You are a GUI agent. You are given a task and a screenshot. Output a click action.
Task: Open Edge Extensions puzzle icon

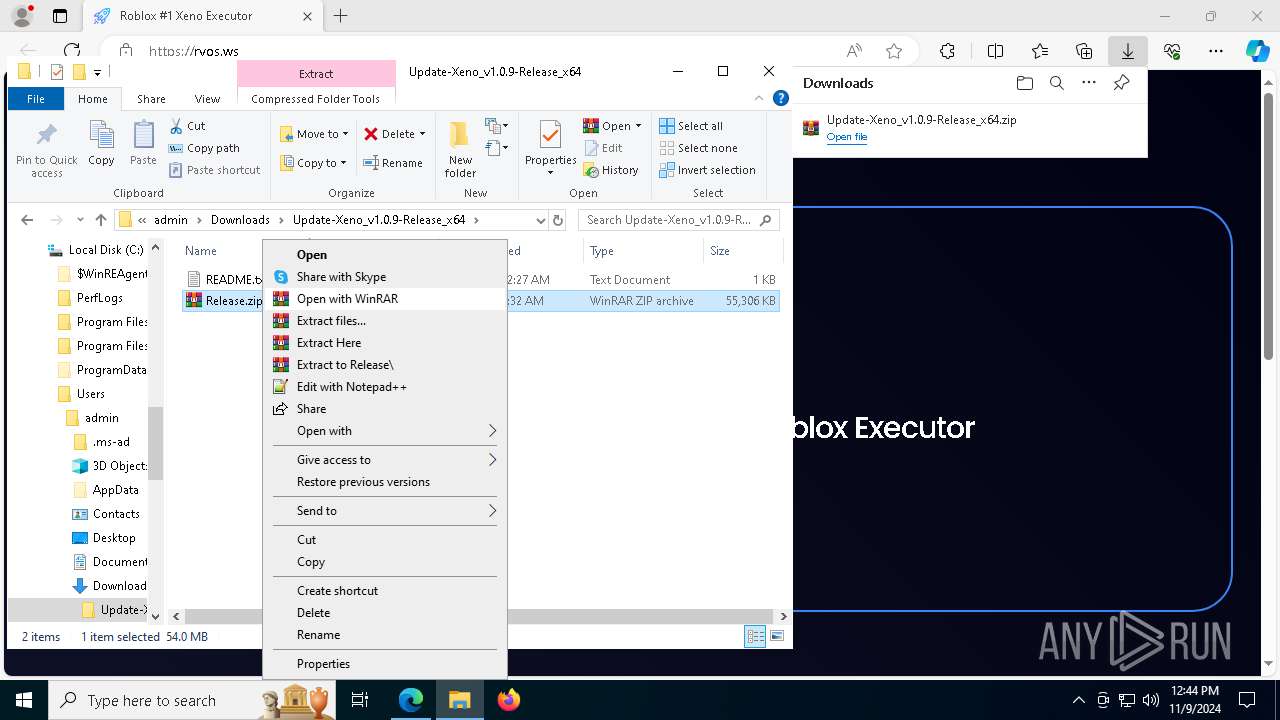947,51
